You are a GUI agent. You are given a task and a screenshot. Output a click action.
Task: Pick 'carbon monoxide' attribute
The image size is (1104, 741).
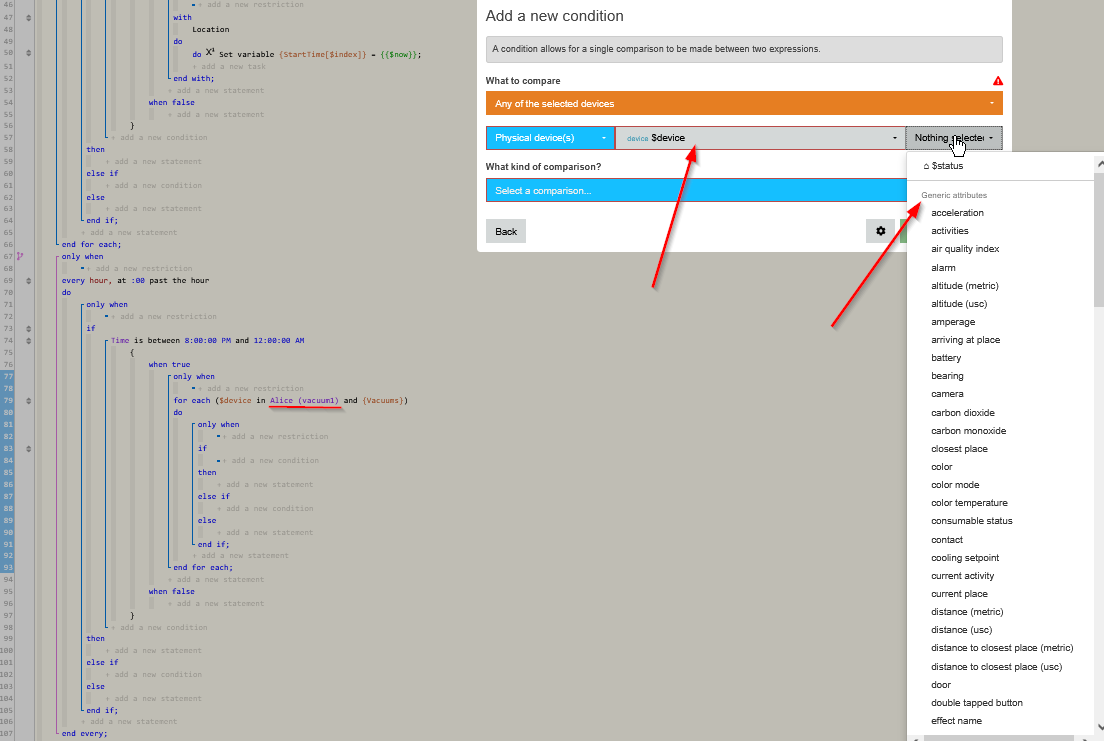pos(968,430)
